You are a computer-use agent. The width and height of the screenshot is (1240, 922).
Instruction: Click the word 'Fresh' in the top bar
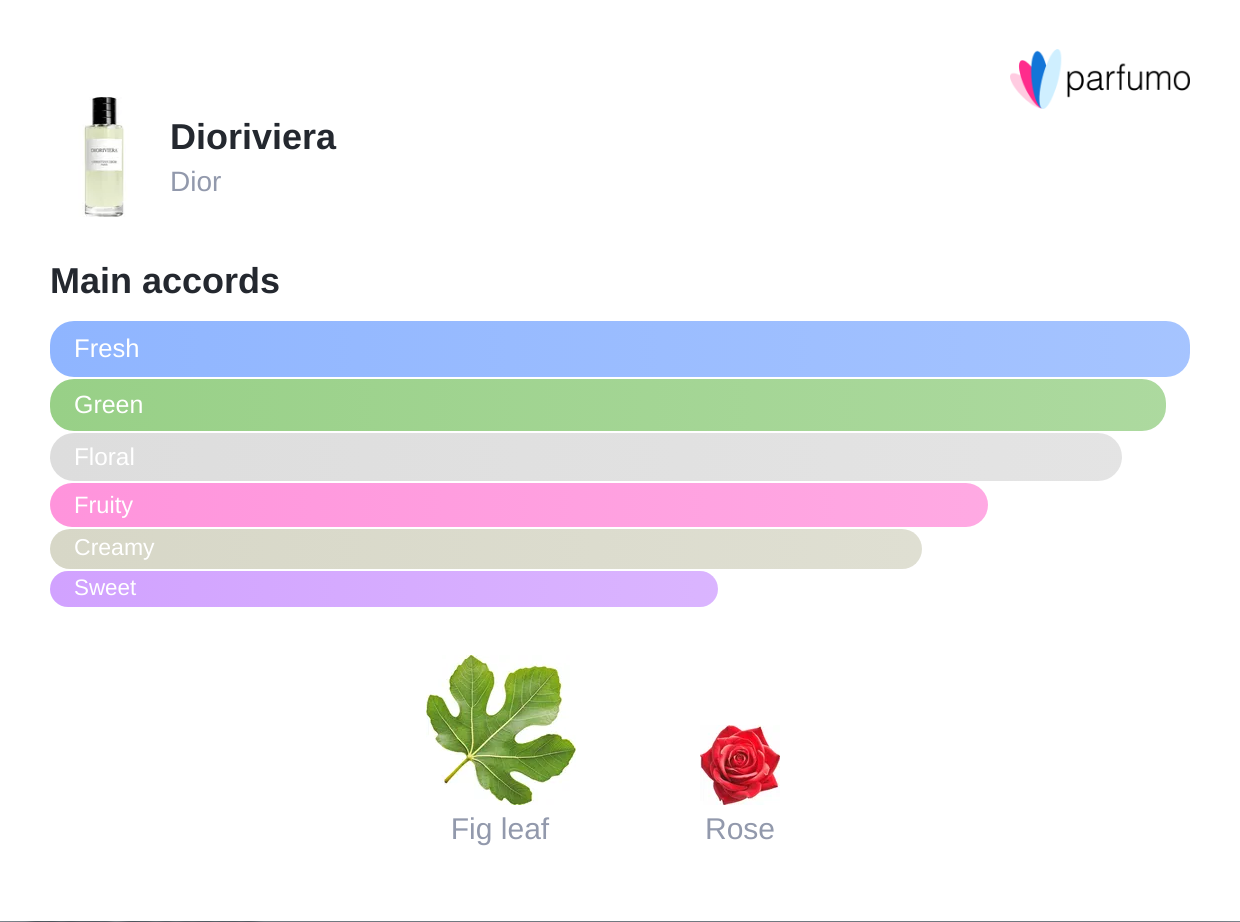click(x=106, y=349)
